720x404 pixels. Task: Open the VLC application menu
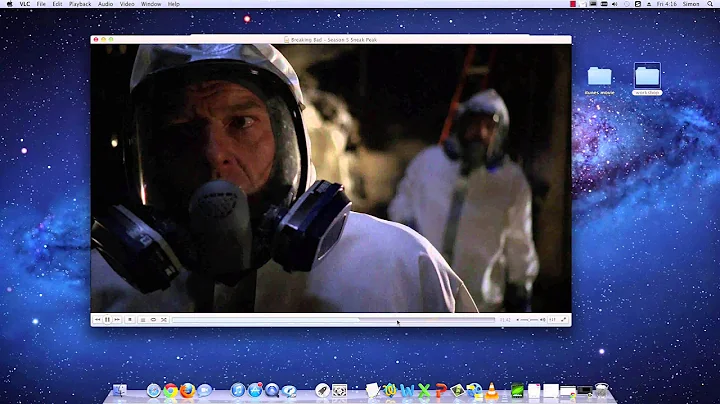[25, 4]
